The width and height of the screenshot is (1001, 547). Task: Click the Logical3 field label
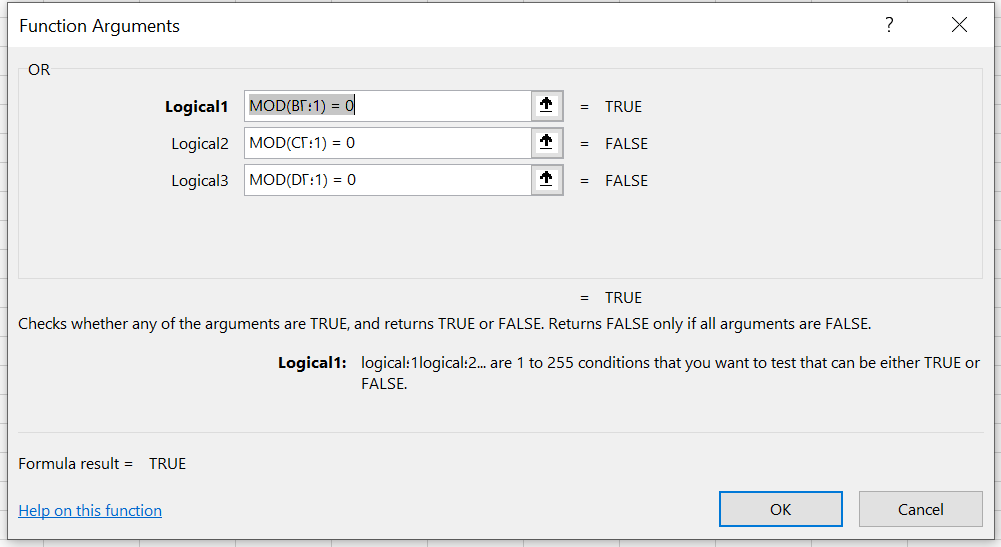200,181
